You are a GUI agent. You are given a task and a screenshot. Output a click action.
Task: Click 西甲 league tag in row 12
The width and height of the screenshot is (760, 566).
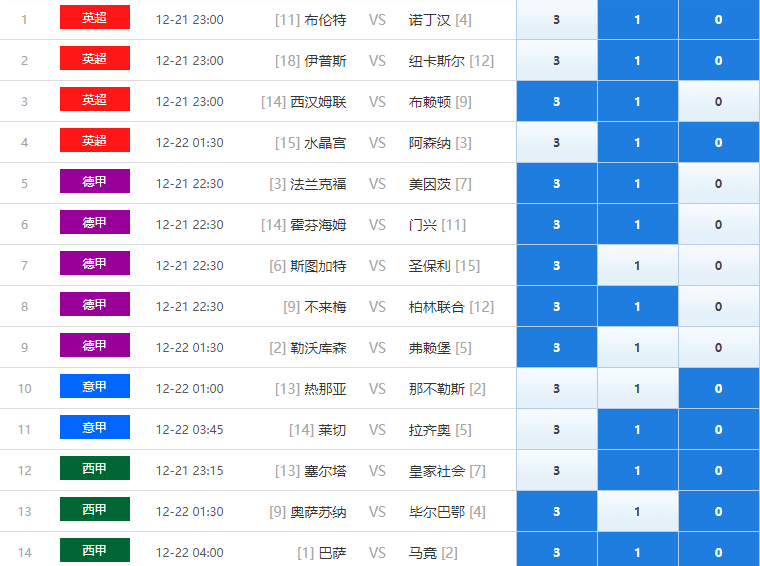pyautogui.click(x=95, y=468)
